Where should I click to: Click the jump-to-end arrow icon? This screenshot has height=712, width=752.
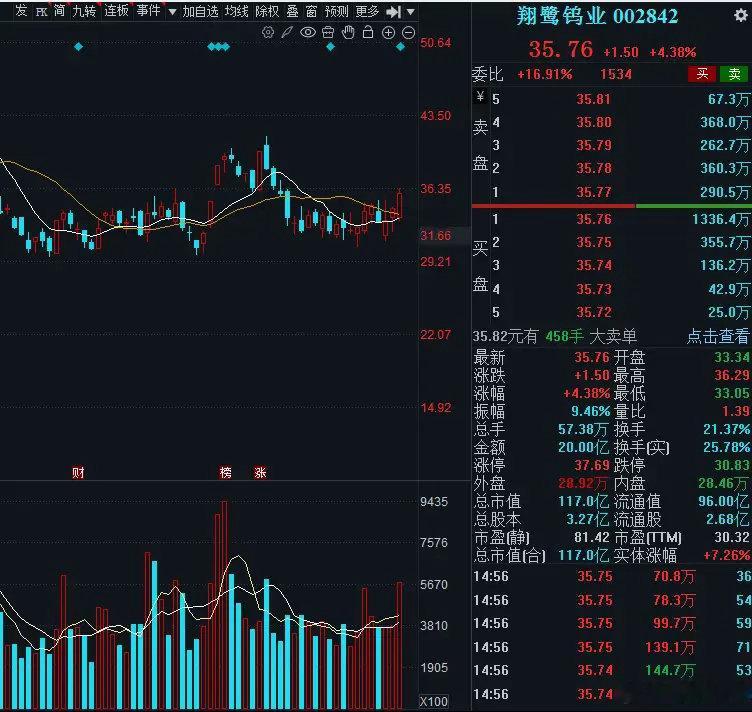click(x=394, y=12)
